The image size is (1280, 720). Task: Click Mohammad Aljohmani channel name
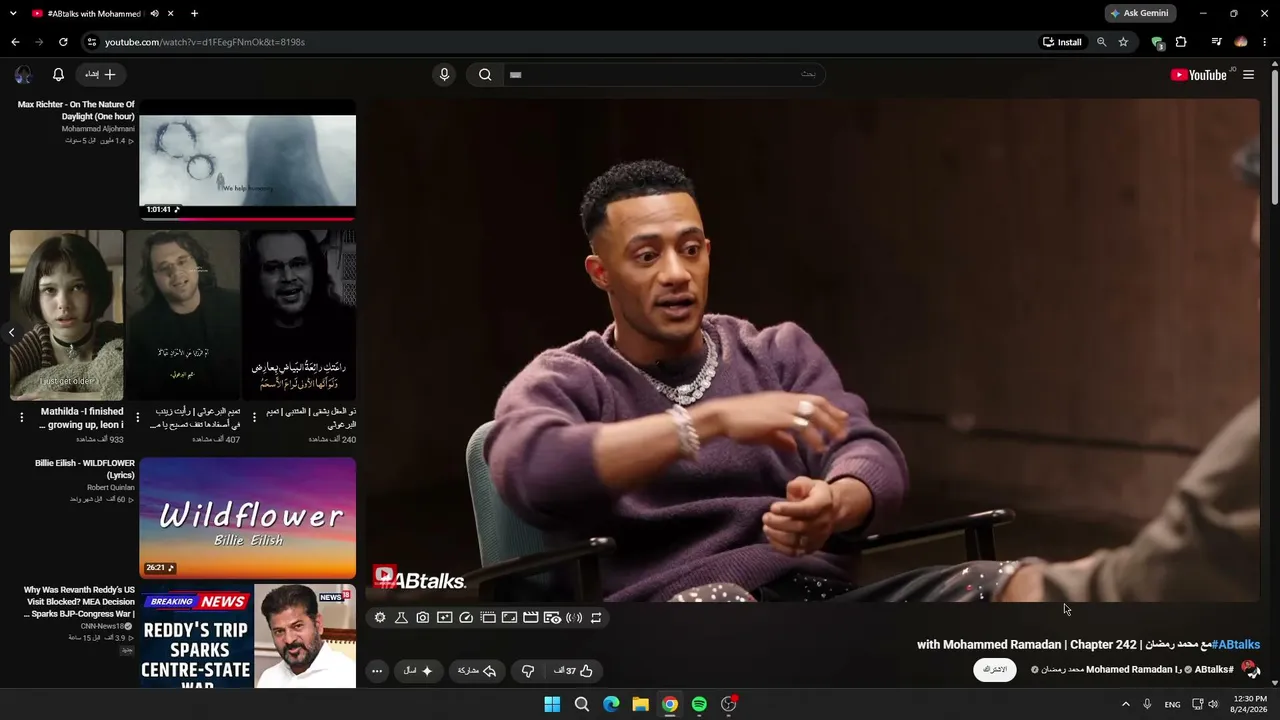98,129
